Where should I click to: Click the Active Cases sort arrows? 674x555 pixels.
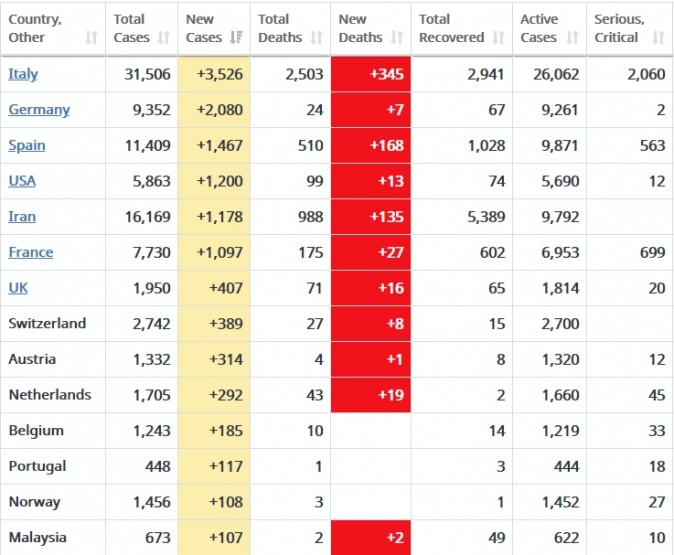point(571,38)
